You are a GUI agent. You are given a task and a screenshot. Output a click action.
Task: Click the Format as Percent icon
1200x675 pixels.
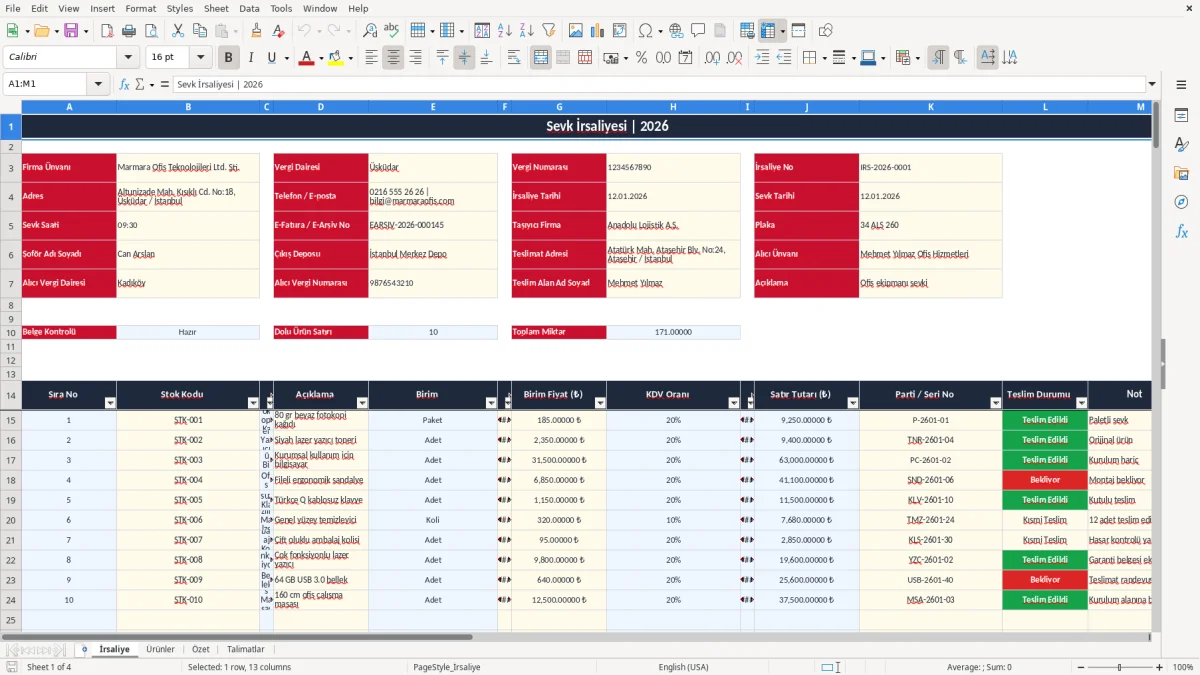click(x=641, y=58)
